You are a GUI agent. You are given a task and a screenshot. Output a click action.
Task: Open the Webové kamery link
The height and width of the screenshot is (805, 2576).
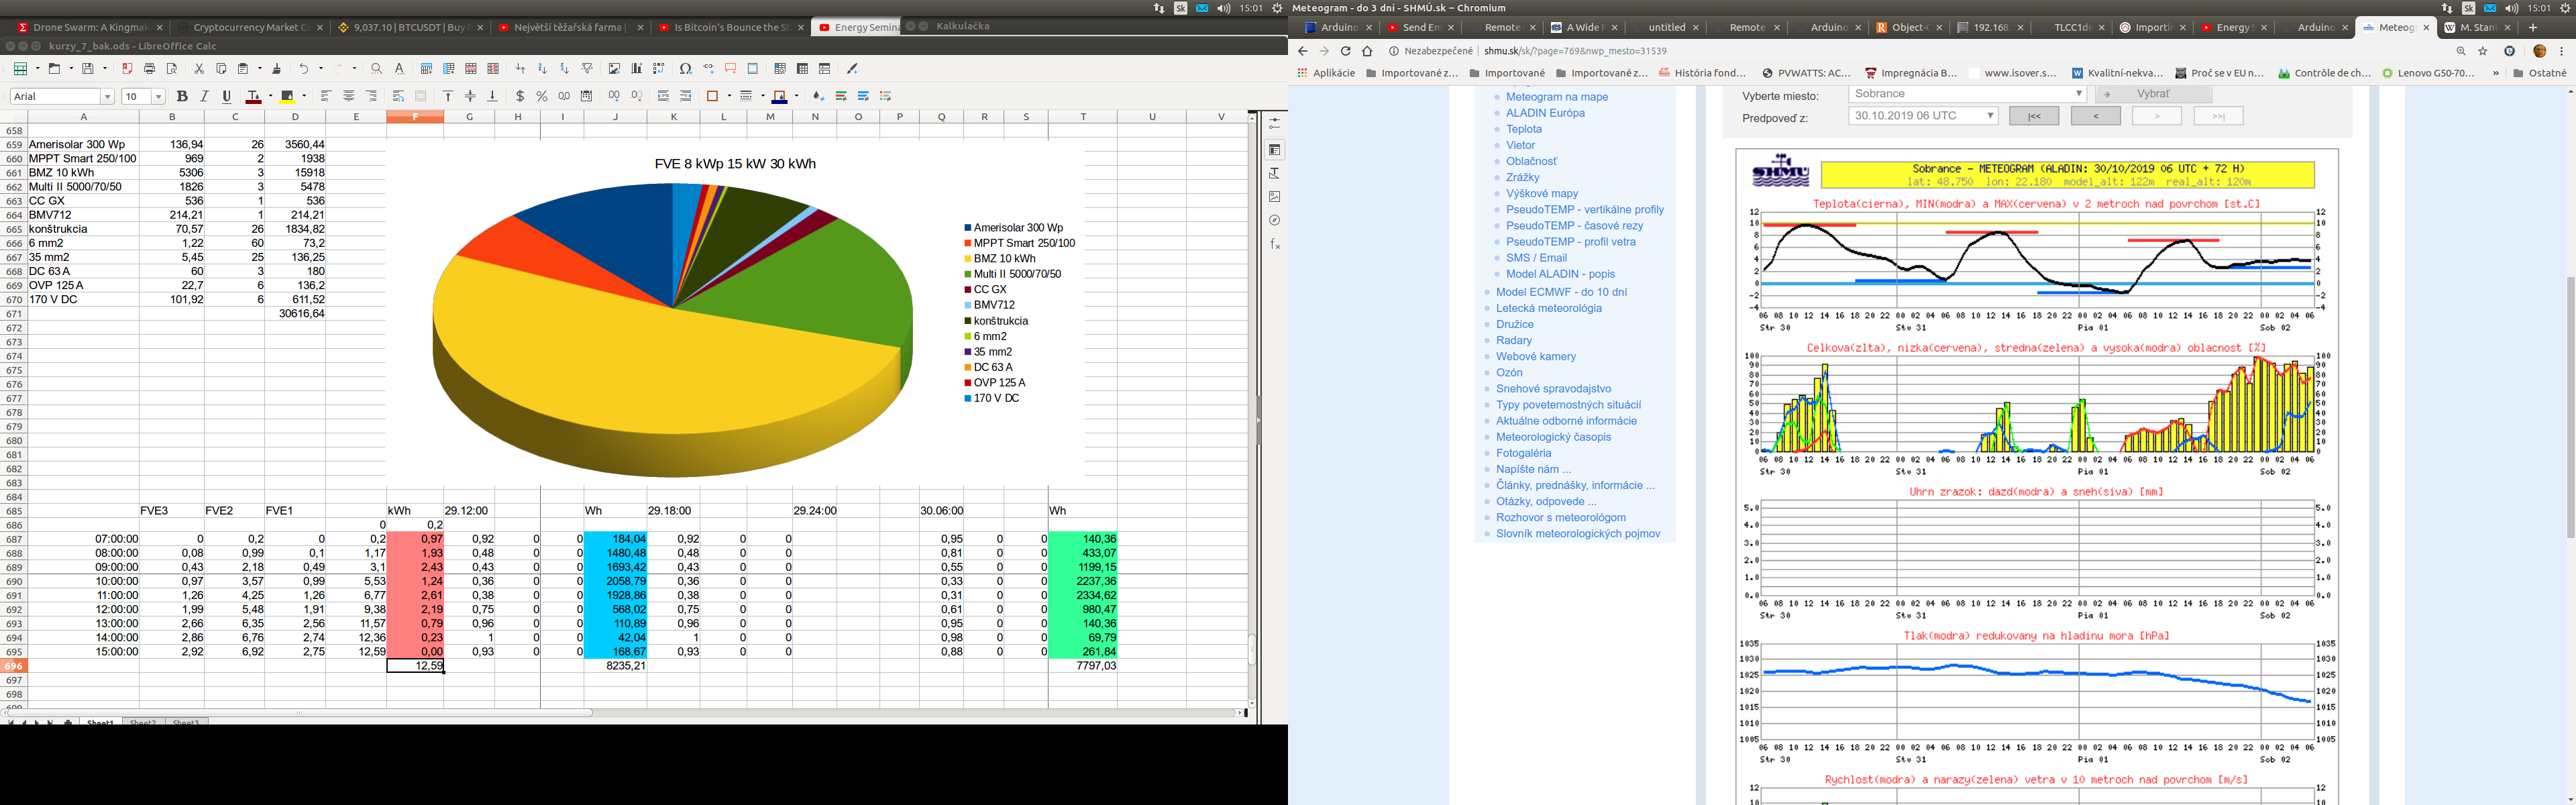pos(1535,356)
